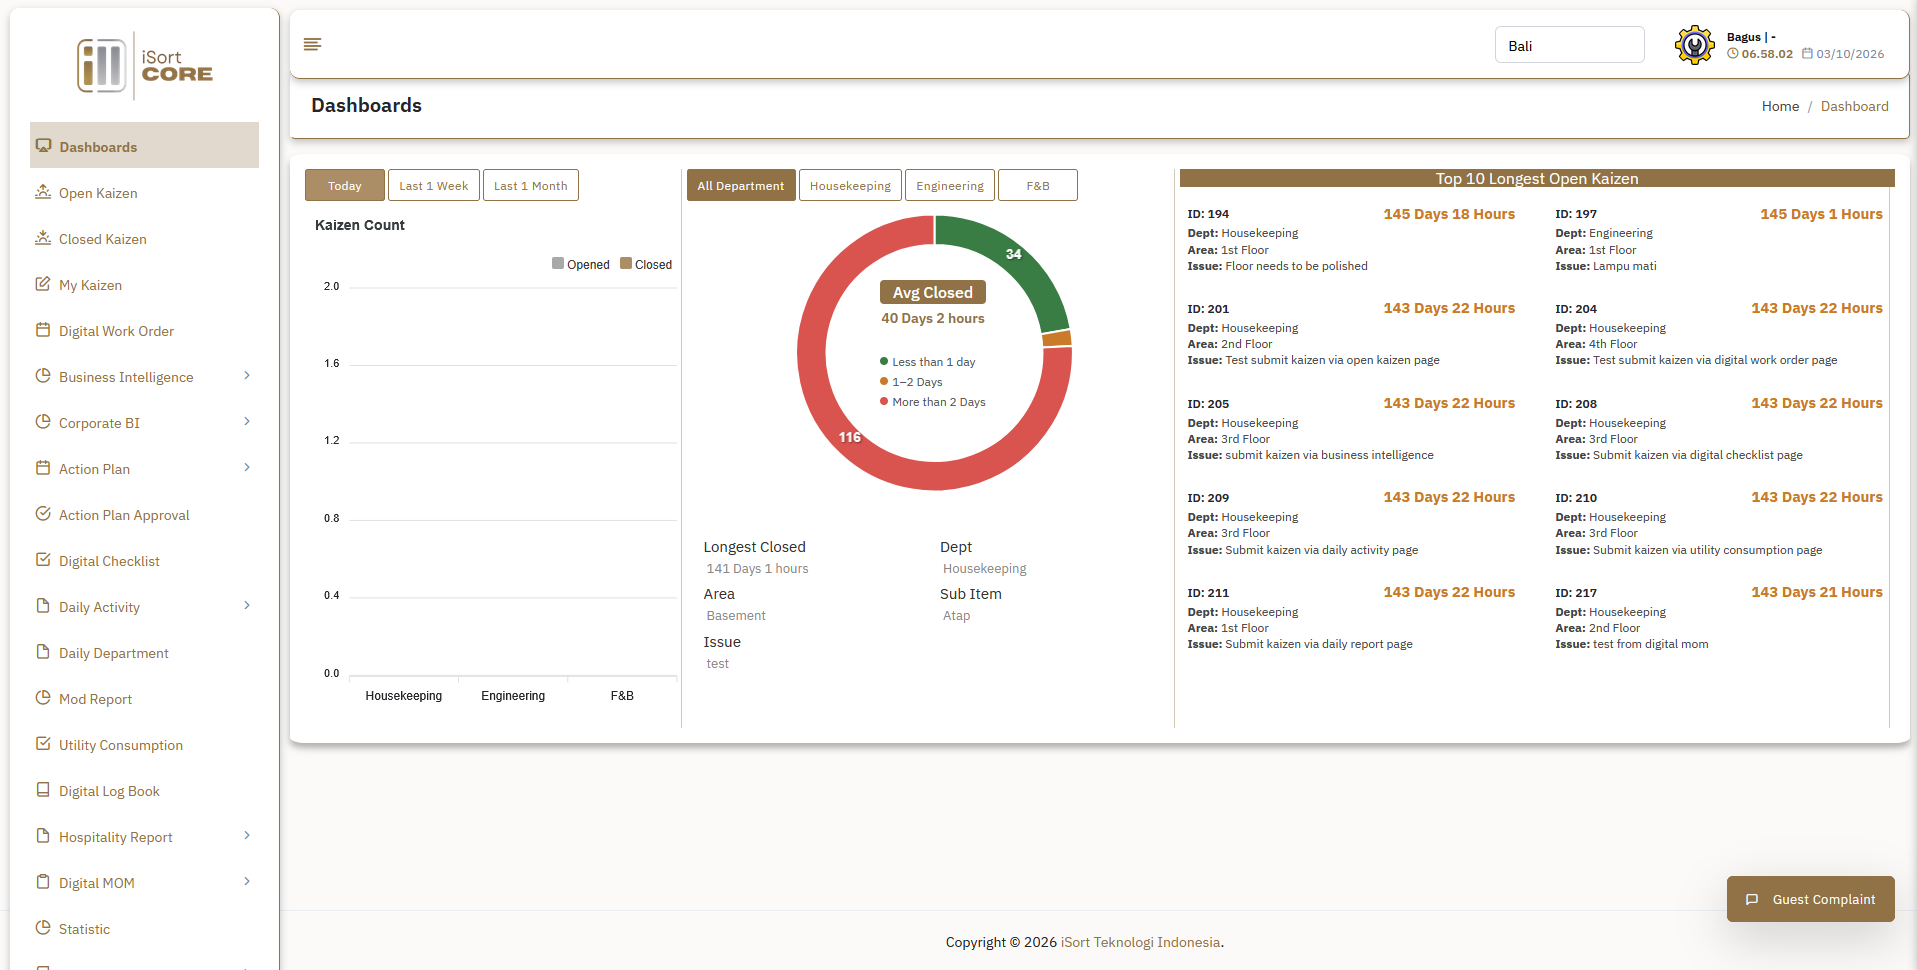Click the green donut segment labeled 34

[1013, 254]
